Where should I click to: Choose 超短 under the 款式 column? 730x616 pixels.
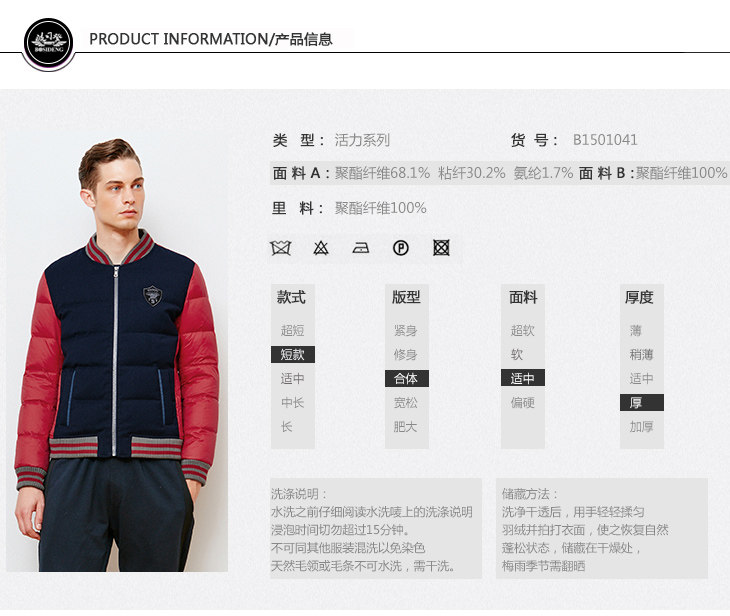[292, 331]
